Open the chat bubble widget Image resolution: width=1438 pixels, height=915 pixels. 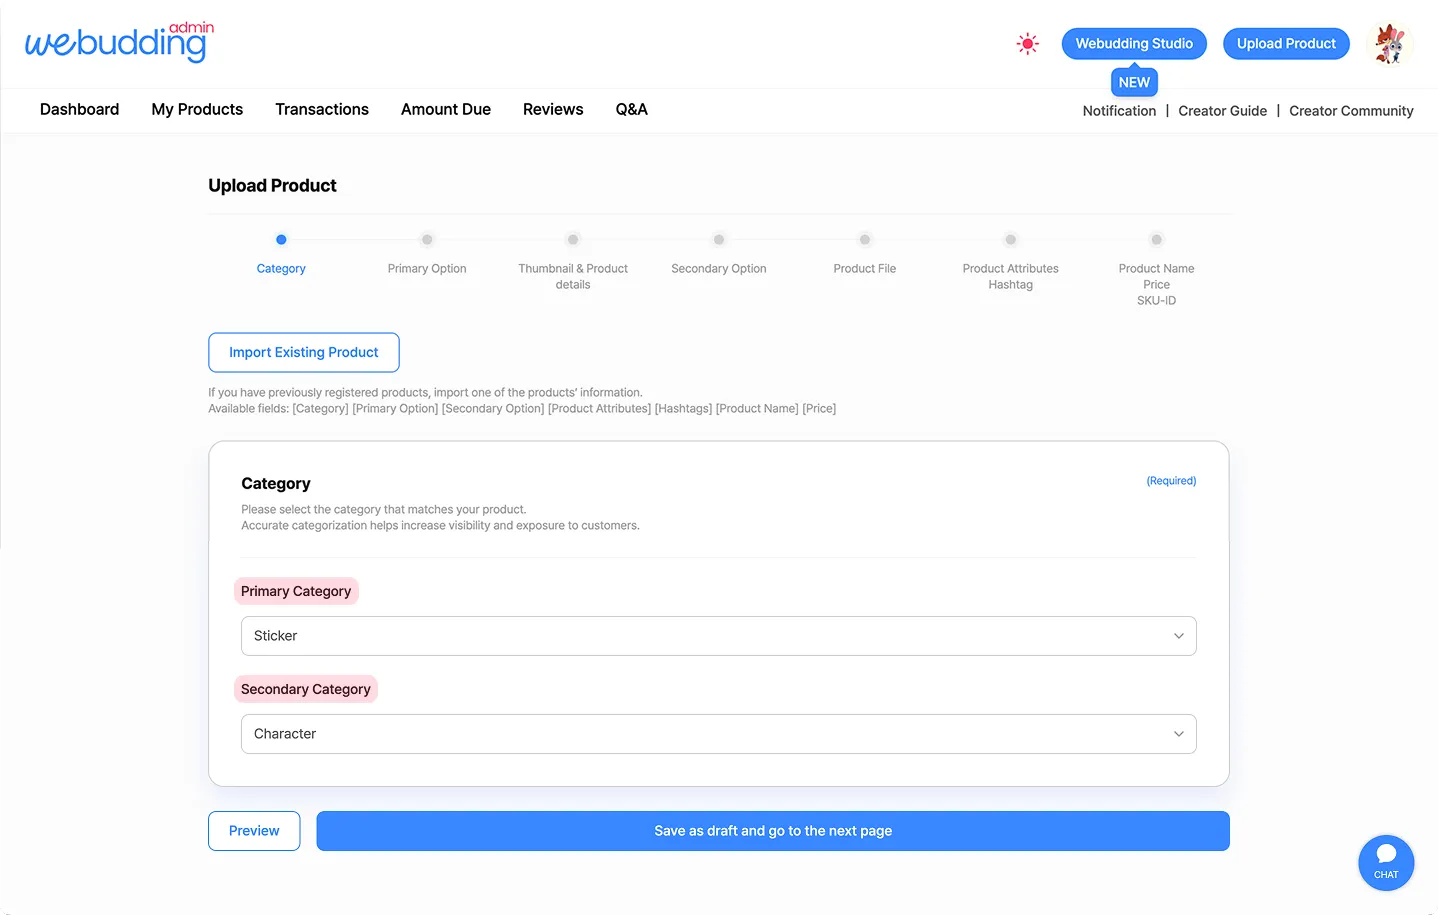[1385, 862]
